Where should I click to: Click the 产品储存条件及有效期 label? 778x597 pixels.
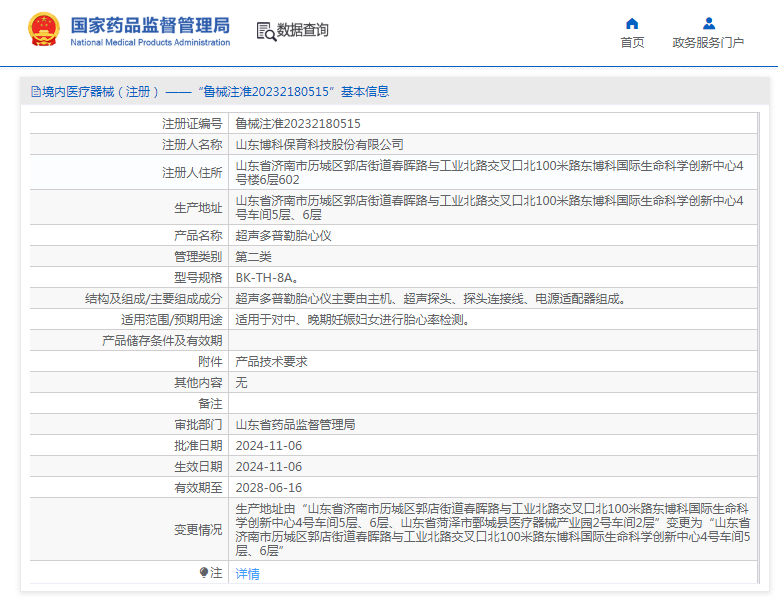(x=162, y=341)
